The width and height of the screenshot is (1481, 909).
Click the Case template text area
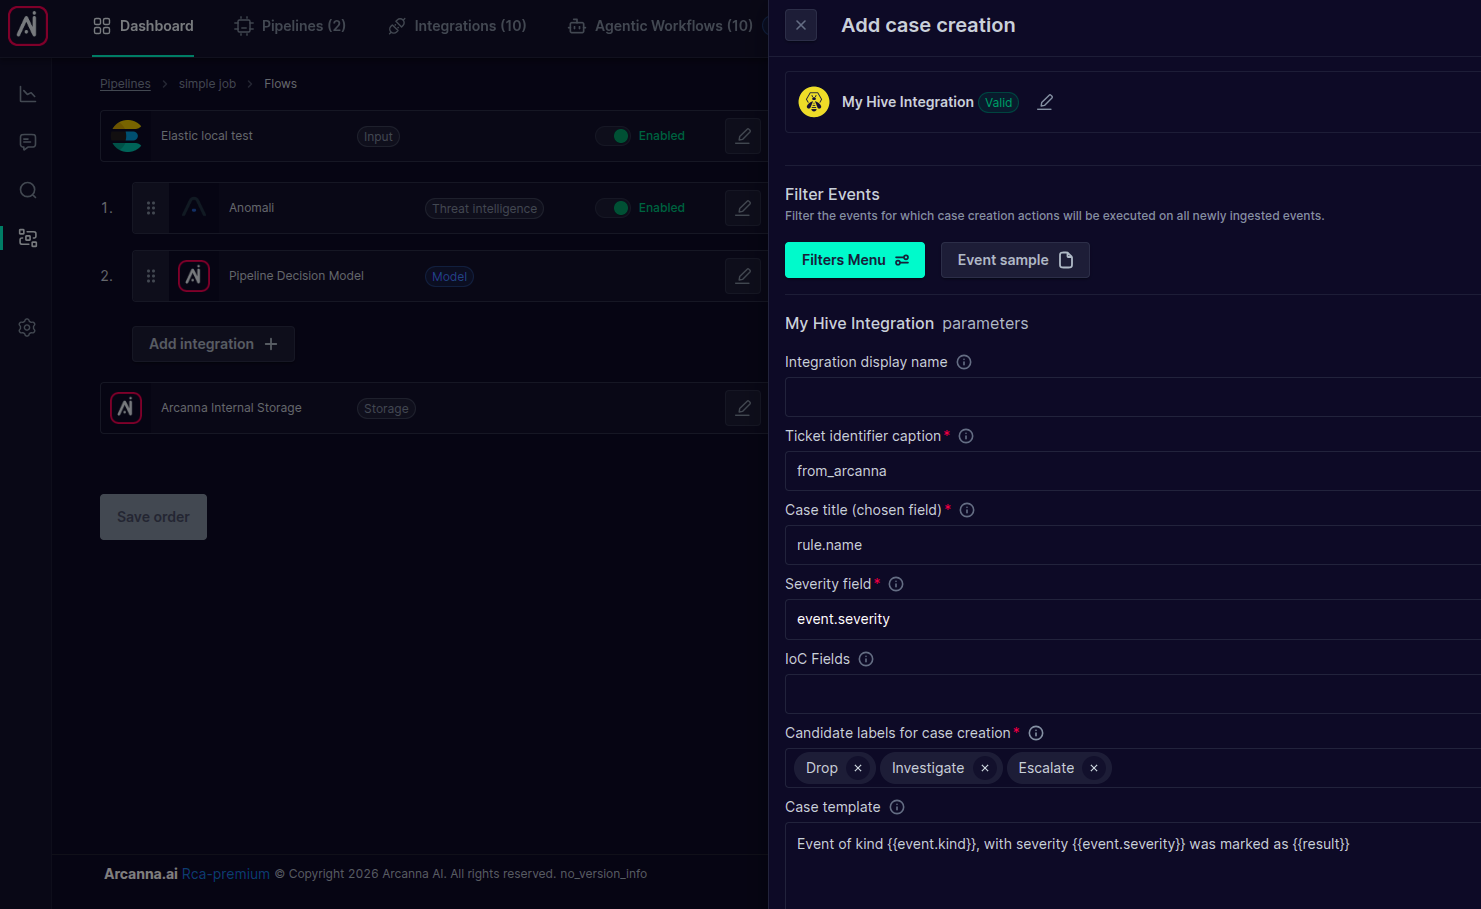1132,865
